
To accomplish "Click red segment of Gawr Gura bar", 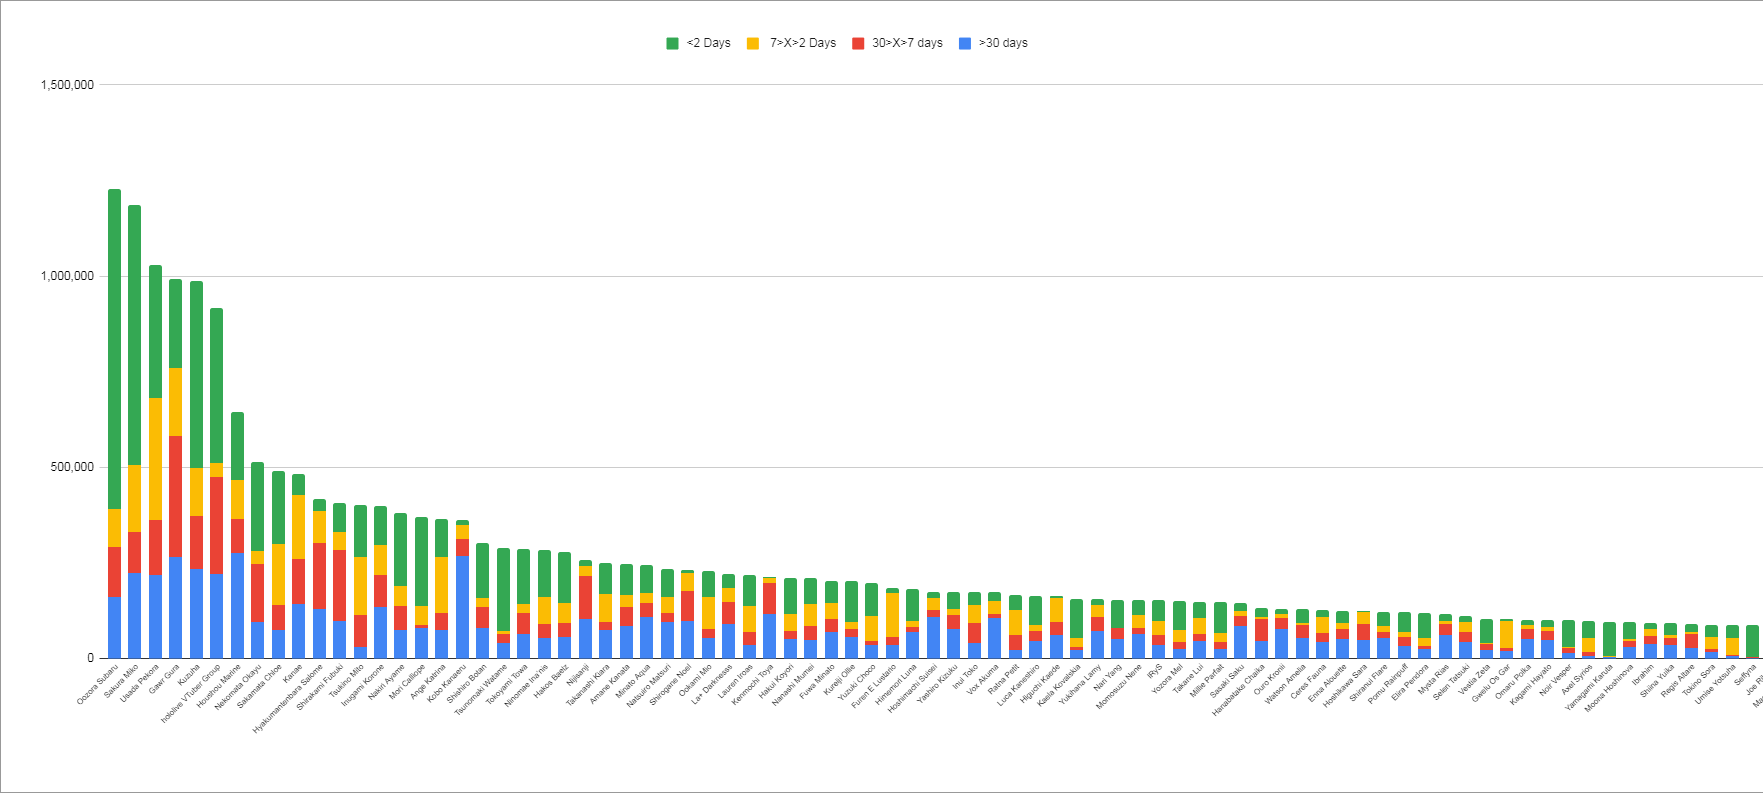I will [x=175, y=496].
